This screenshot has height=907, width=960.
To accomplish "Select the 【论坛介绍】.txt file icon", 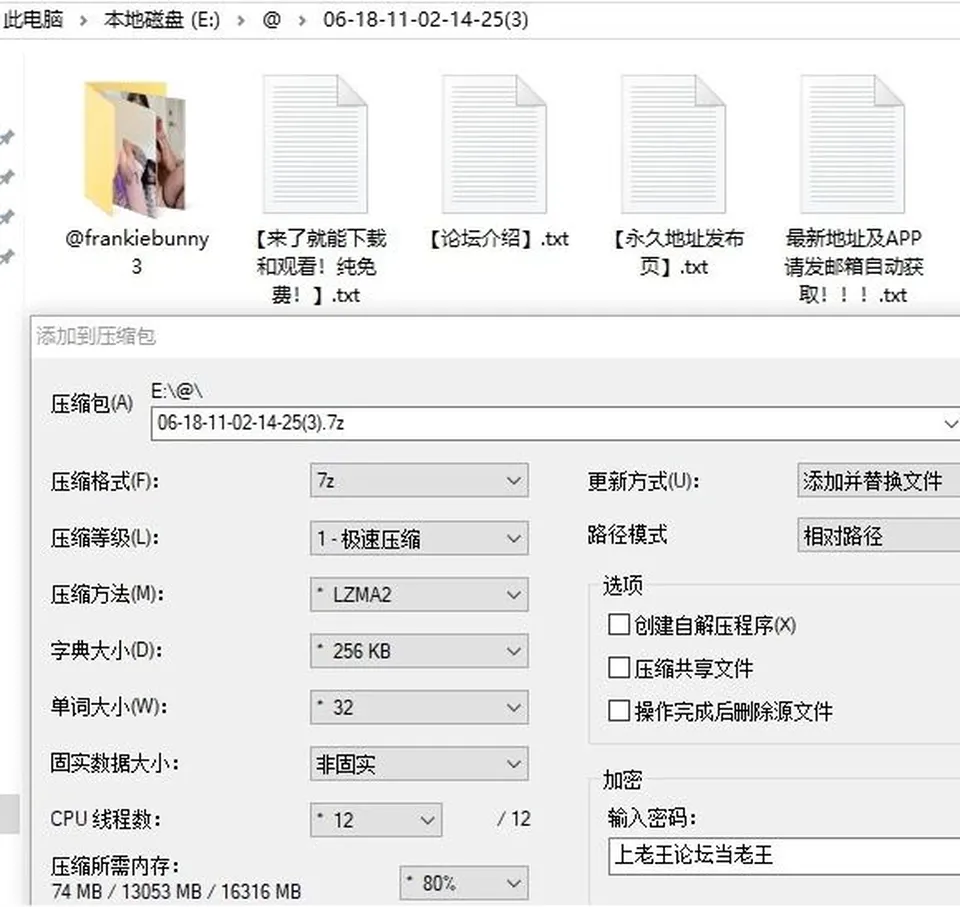I will pos(494,145).
